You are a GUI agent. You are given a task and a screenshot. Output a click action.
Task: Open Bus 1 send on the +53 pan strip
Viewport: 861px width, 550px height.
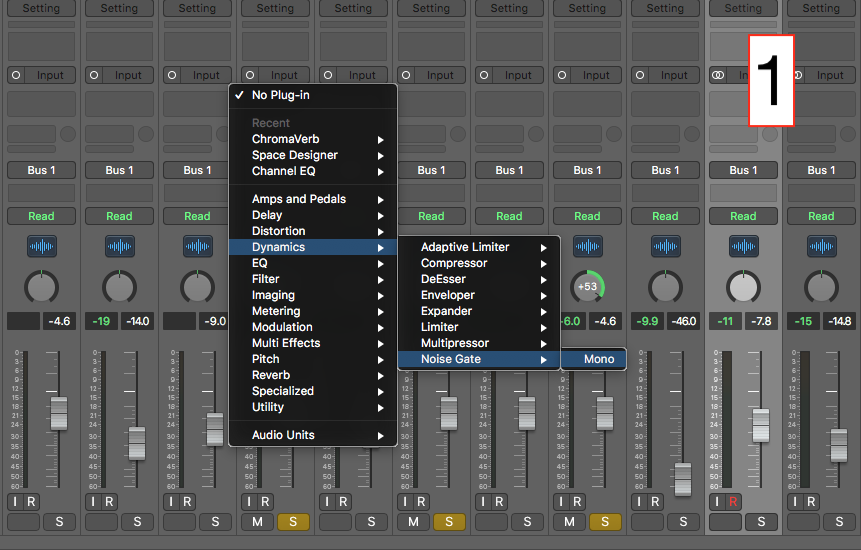[x=587, y=170]
